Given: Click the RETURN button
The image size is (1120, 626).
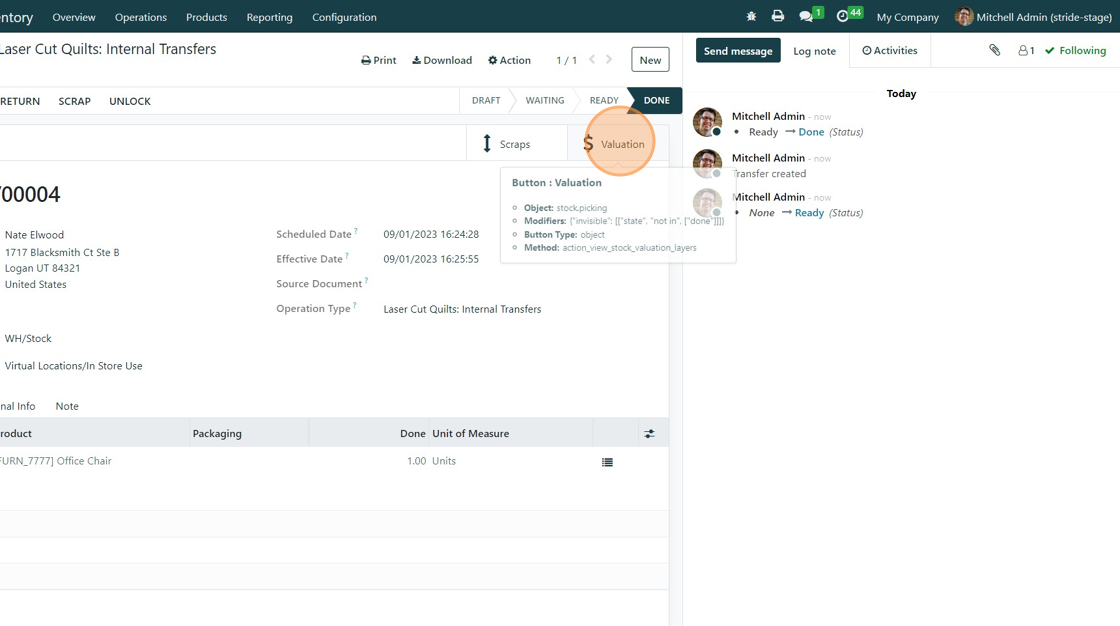Looking at the screenshot, I should [x=20, y=101].
